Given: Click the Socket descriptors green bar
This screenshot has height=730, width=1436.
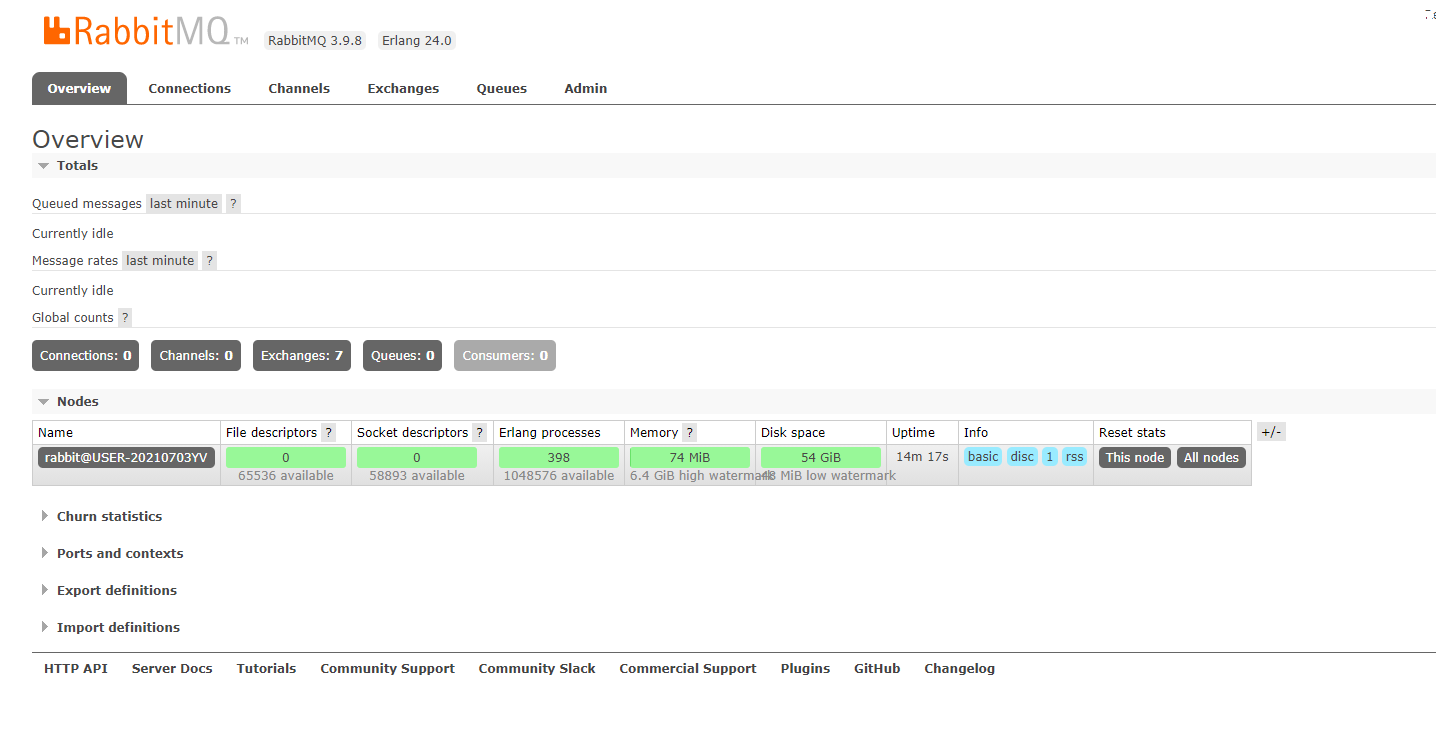Looking at the screenshot, I should pos(417,458).
